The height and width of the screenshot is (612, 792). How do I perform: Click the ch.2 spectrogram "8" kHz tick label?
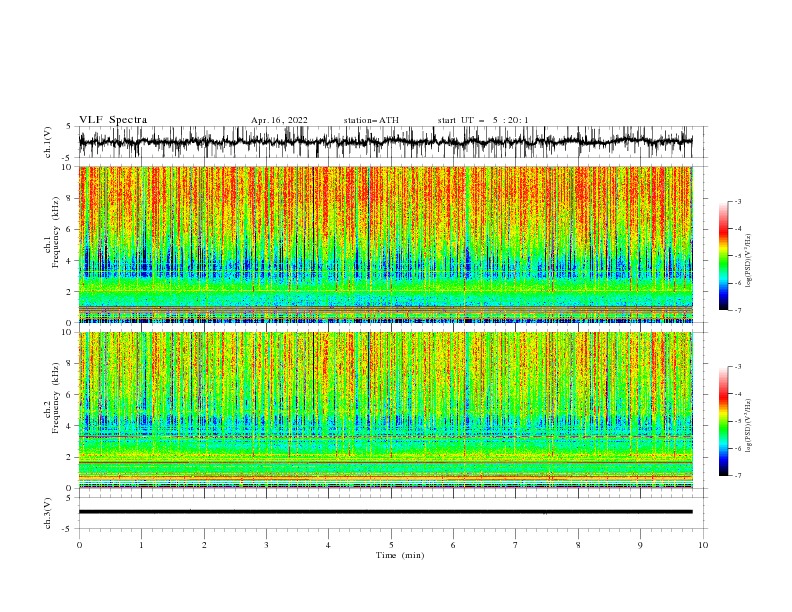coord(70,364)
